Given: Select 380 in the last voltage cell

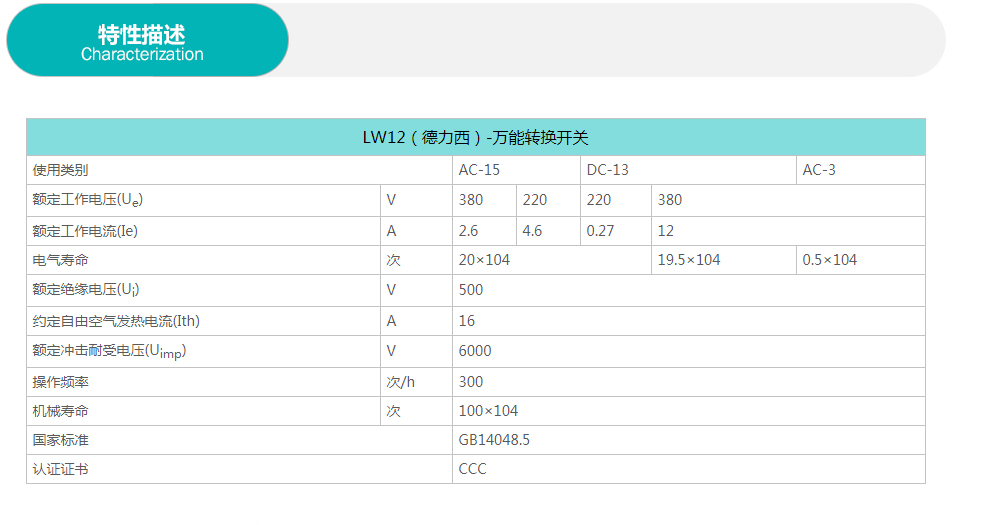Looking at the screenshot, I should point(670,200).
